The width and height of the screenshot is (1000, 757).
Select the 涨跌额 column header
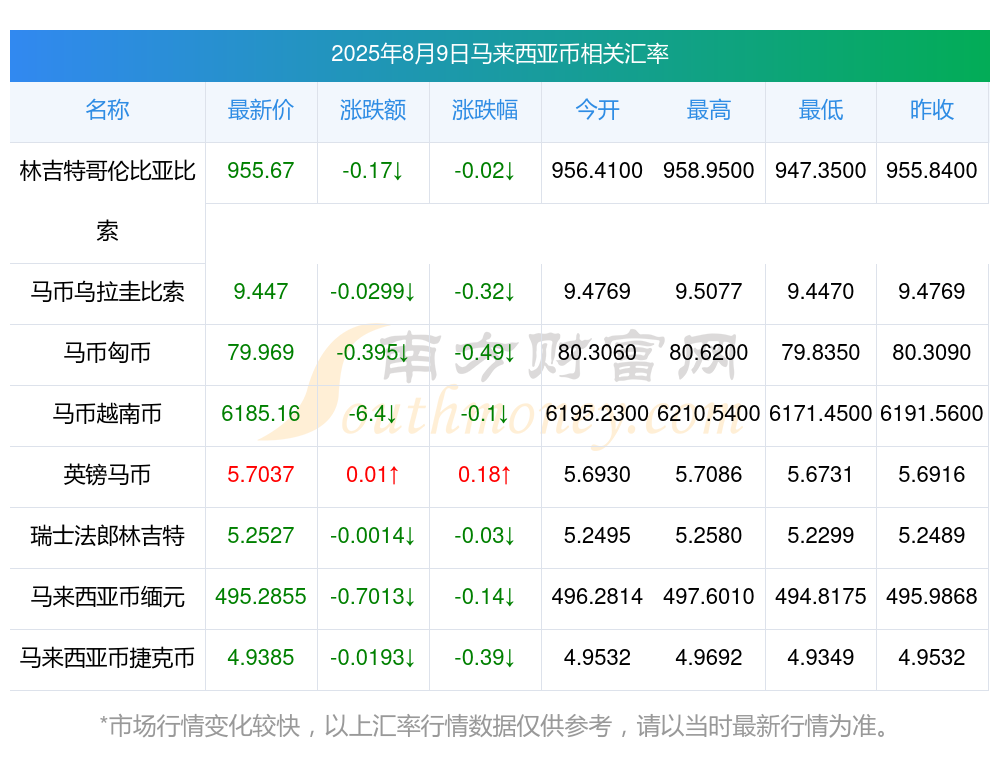pos(373,110)
